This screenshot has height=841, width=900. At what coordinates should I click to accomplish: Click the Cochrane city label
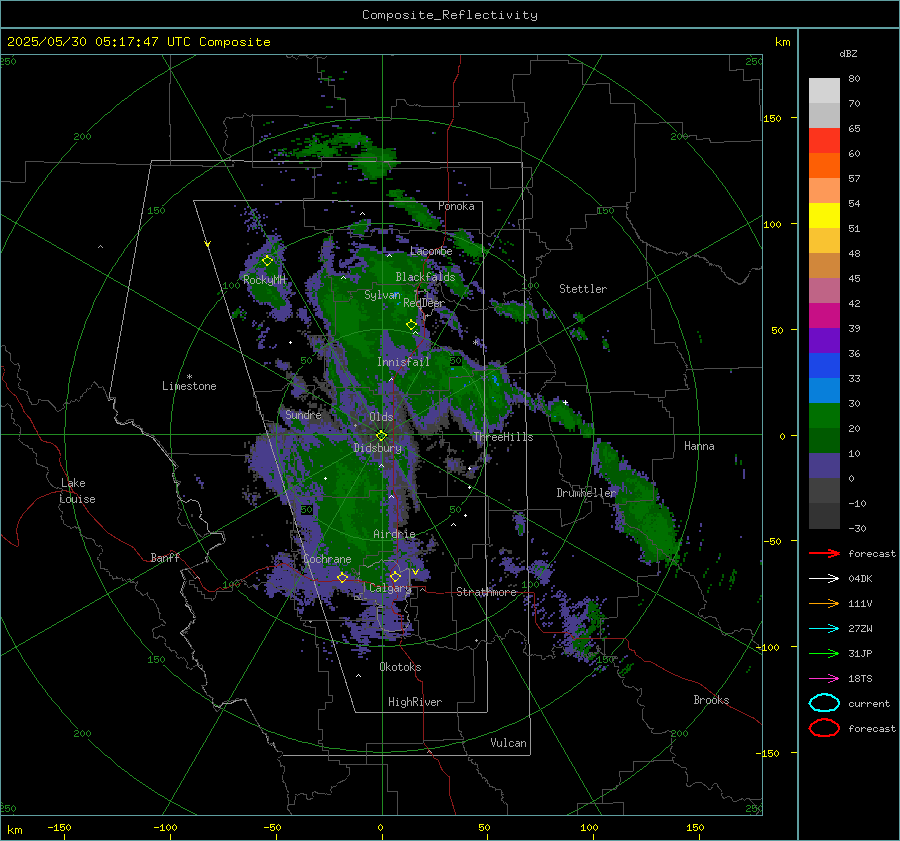pos(327,559)
